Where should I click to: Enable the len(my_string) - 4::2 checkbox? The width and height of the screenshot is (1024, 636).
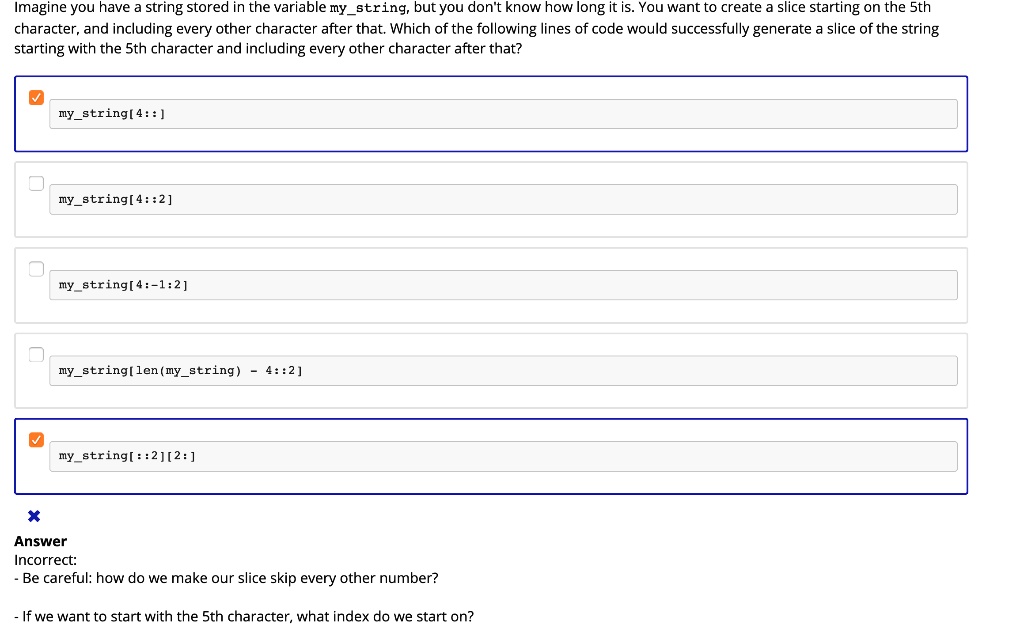(37, 355)
